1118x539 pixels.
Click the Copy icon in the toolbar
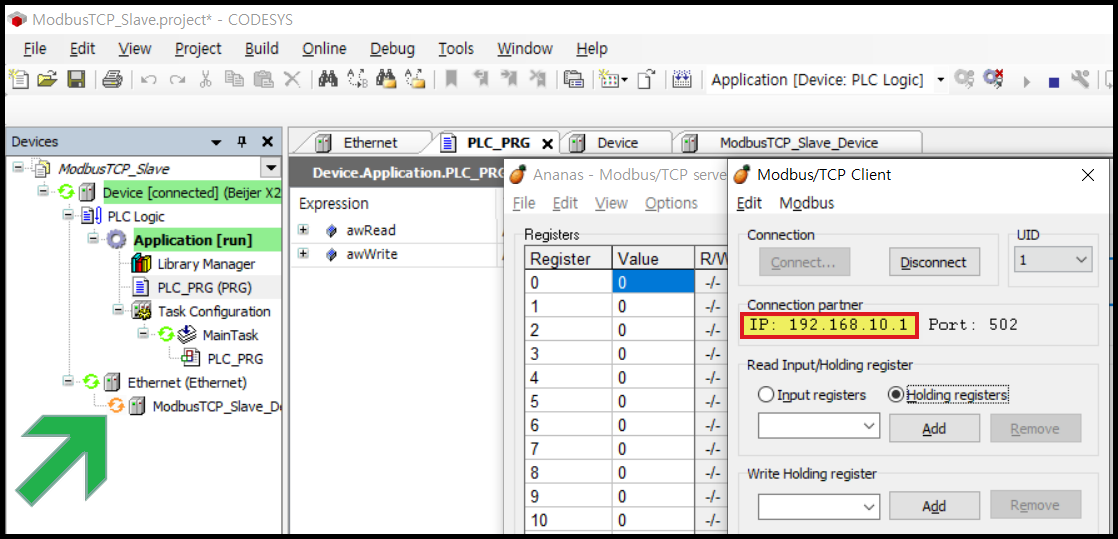click(234, 79)
